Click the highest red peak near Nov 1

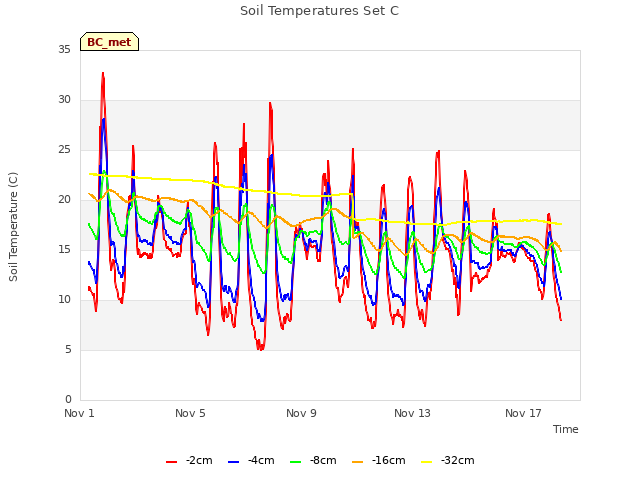pos(103,73)
